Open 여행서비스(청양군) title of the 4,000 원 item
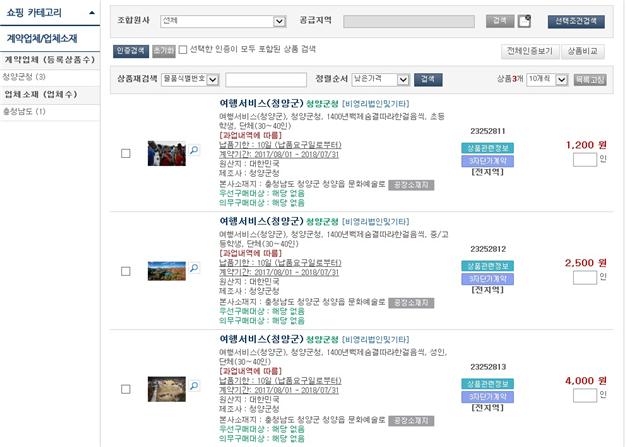Image resolution: width=626 pixels, height=447 pixels. [x=261, y=339]
